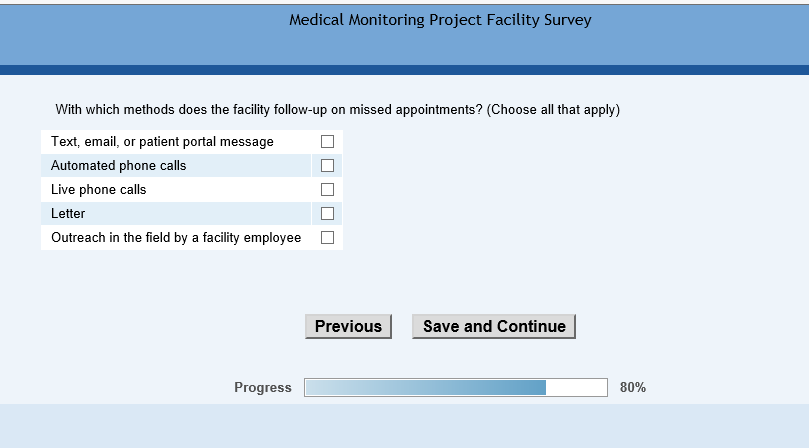Select the Letter checkbox
Screen dimensions: 809x448
pyautogui.click(x=327, y=214)
